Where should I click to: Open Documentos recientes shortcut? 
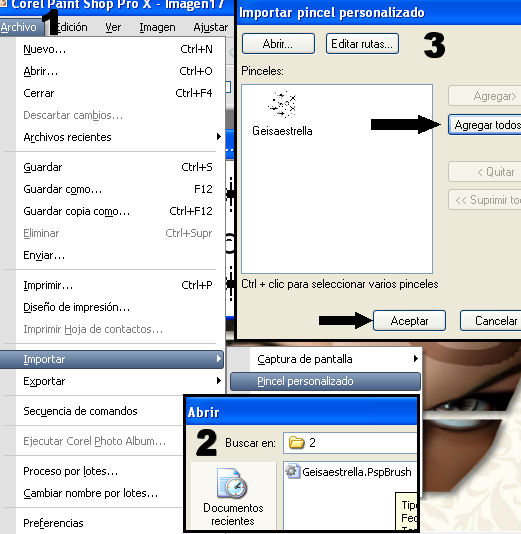233,497
